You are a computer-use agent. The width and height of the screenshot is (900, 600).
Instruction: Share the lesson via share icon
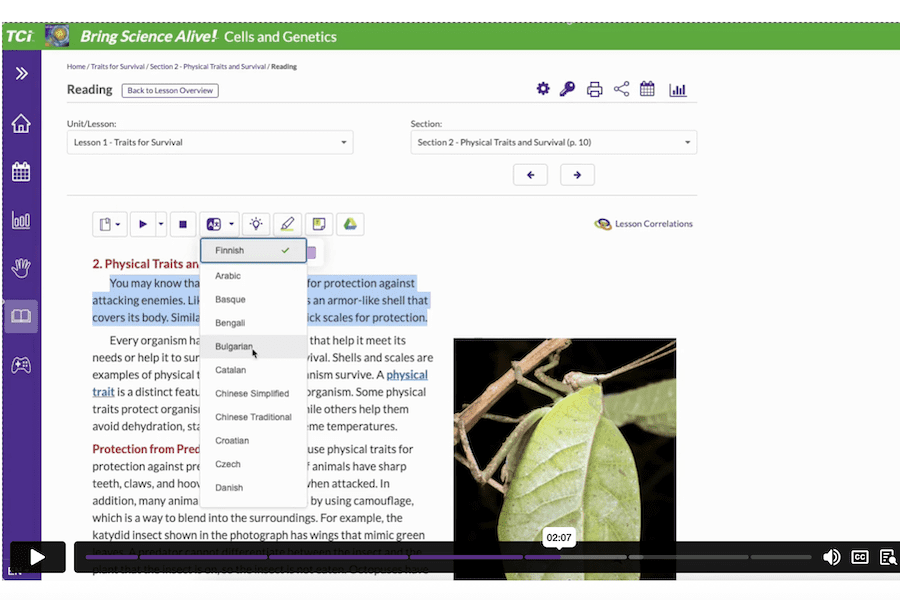tap(621, 89)
